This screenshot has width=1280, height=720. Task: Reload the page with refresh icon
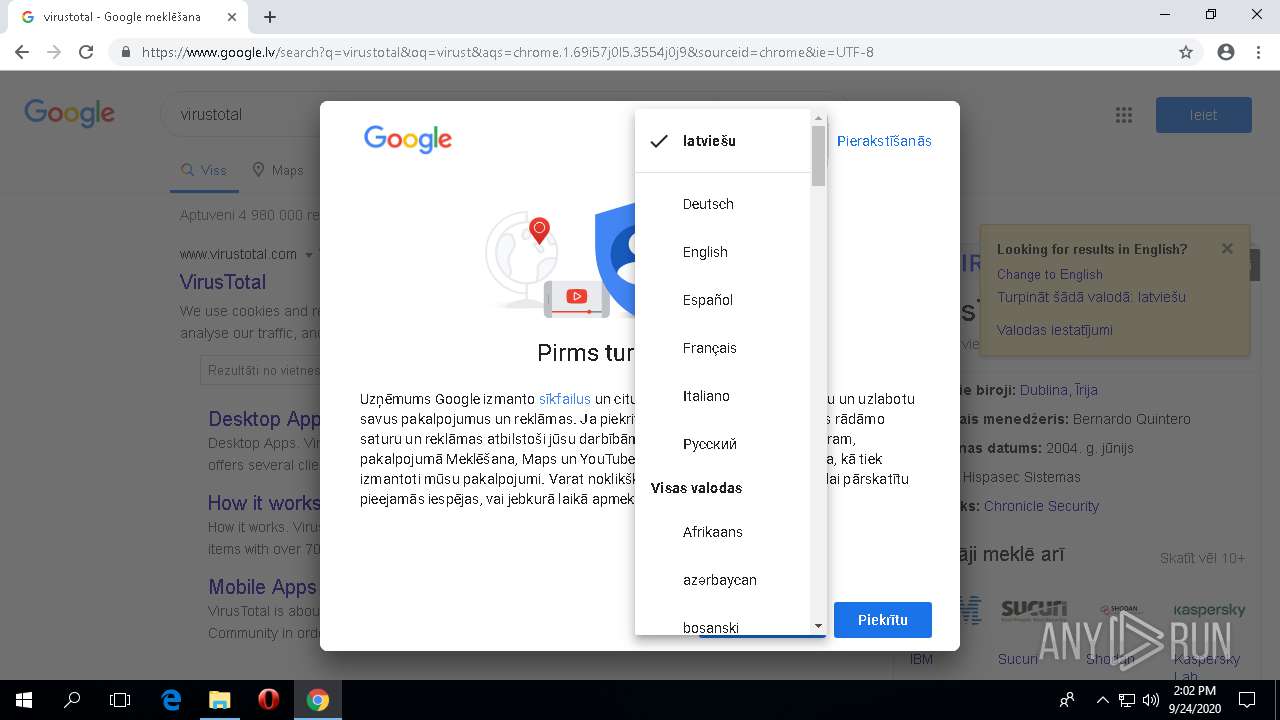86,52
